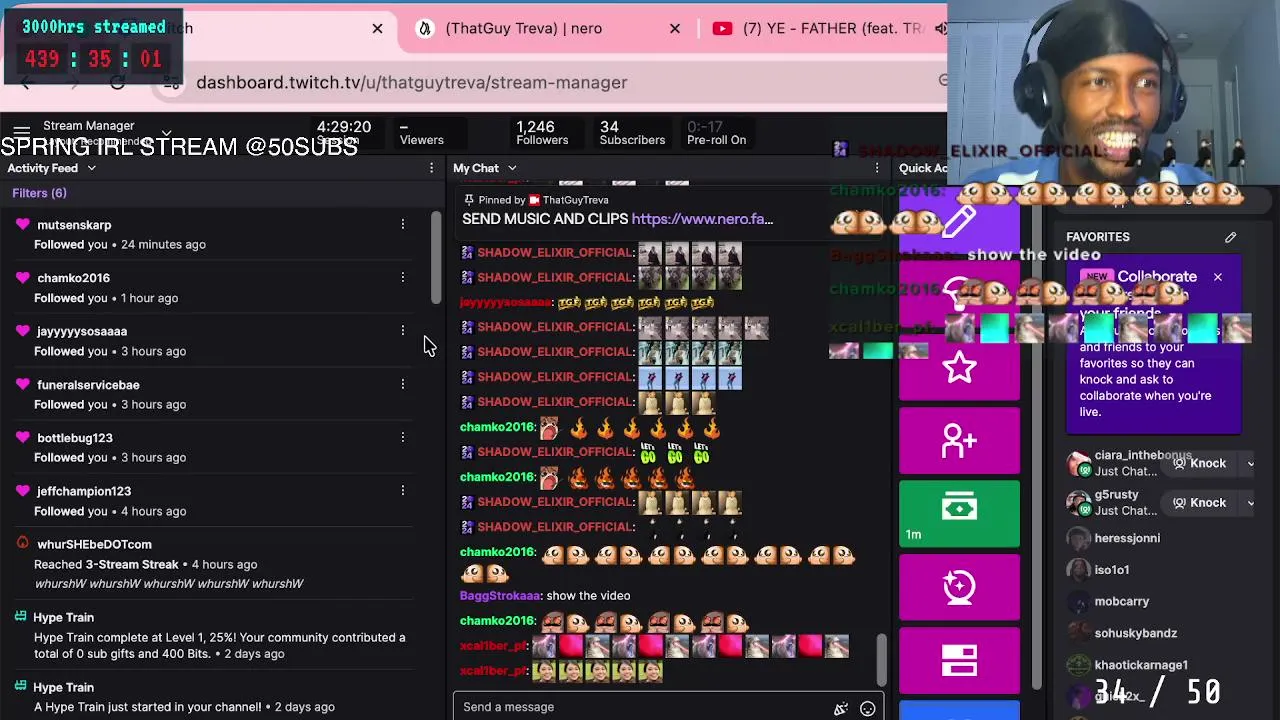
Task: Click the 34 Subscribers stat
Action: [632, 133]
